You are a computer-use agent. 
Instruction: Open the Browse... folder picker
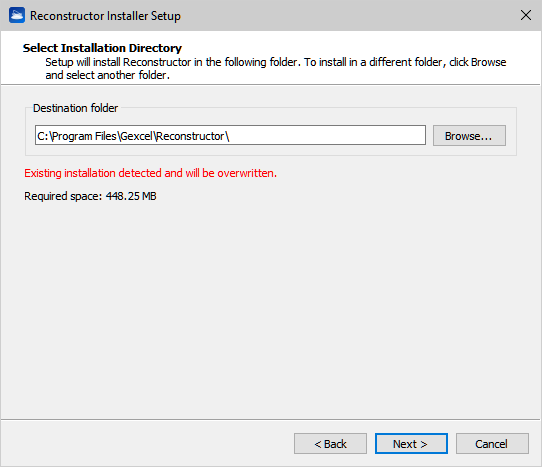pos(469,136)
